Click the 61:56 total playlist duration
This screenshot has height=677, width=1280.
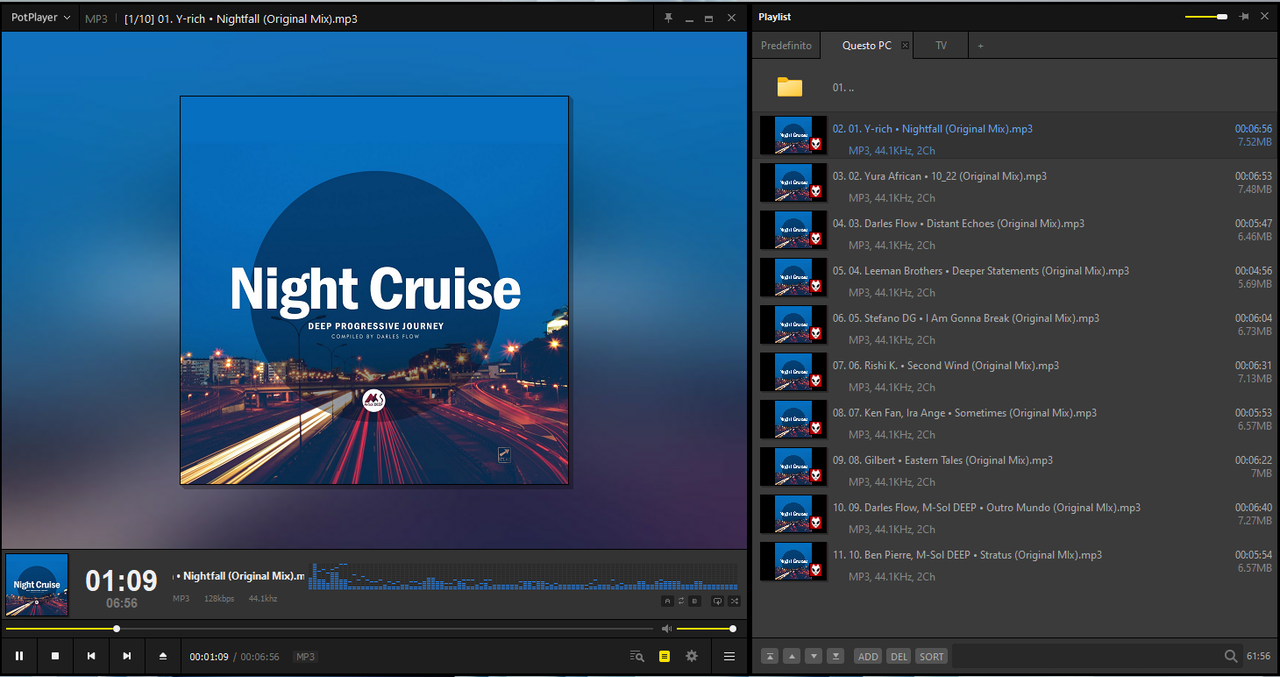1258,656
